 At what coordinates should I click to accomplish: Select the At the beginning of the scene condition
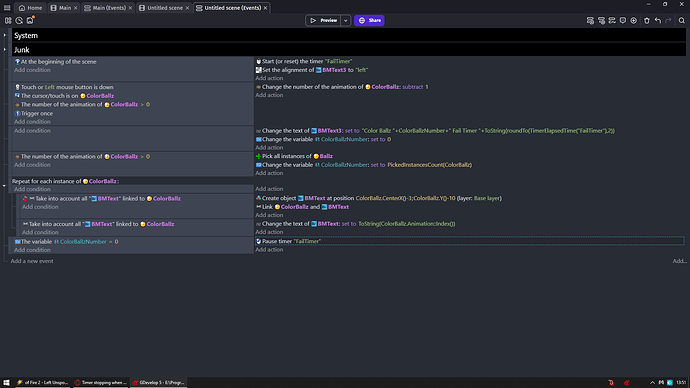(55, 62)
